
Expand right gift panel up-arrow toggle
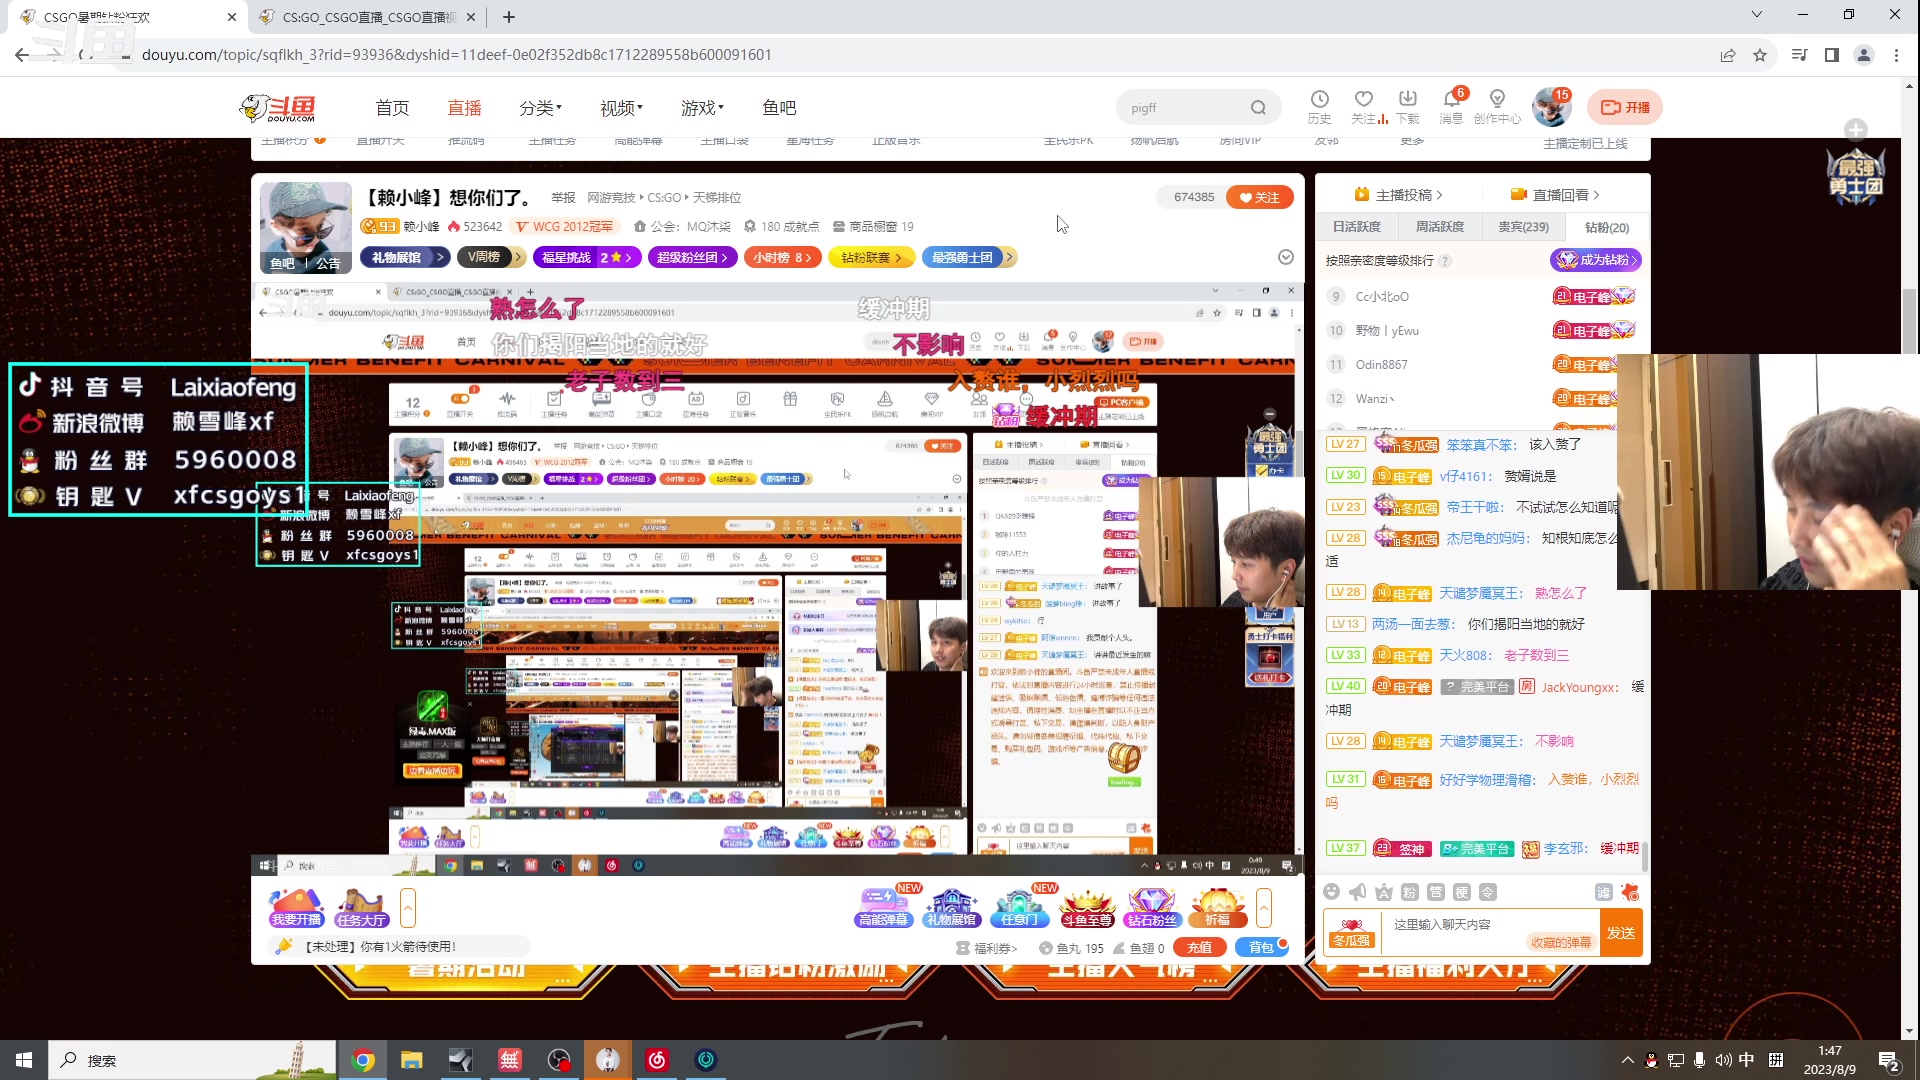coord(1264,908)
